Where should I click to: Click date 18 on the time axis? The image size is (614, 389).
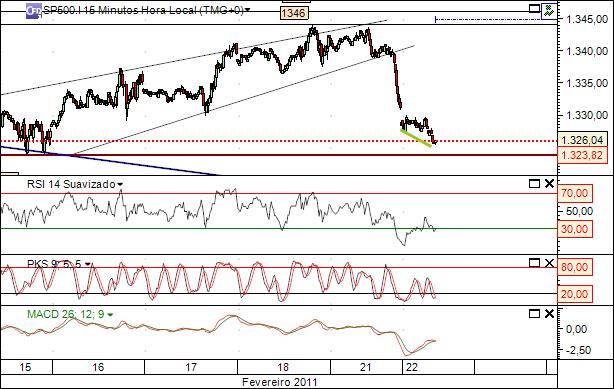coord(283,367)
